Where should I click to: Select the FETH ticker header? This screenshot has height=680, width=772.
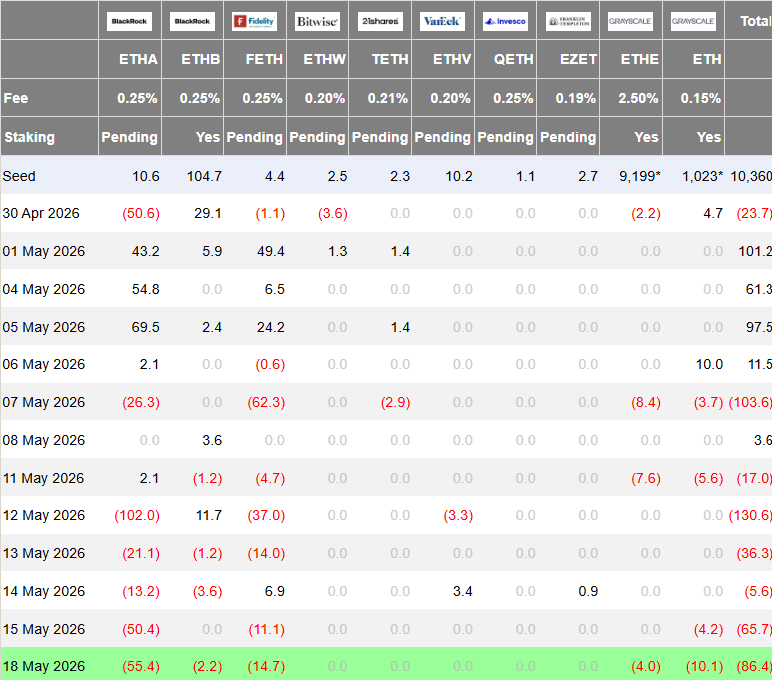click(x=264, y=59)
